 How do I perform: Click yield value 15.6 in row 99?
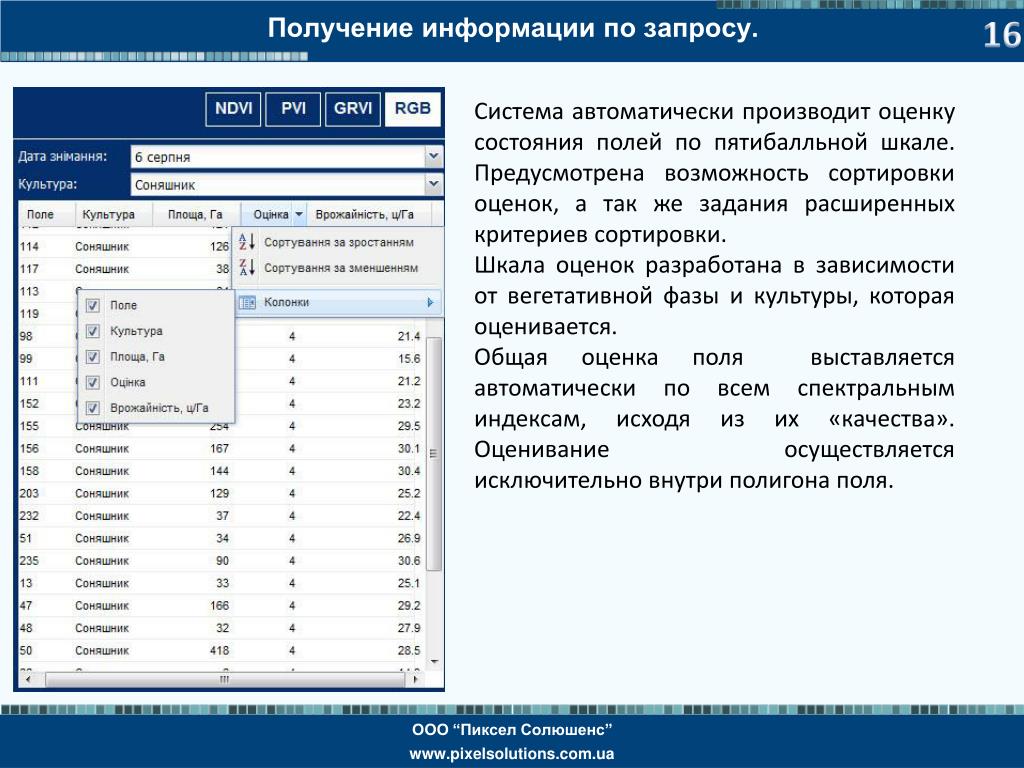click(409, 359)
